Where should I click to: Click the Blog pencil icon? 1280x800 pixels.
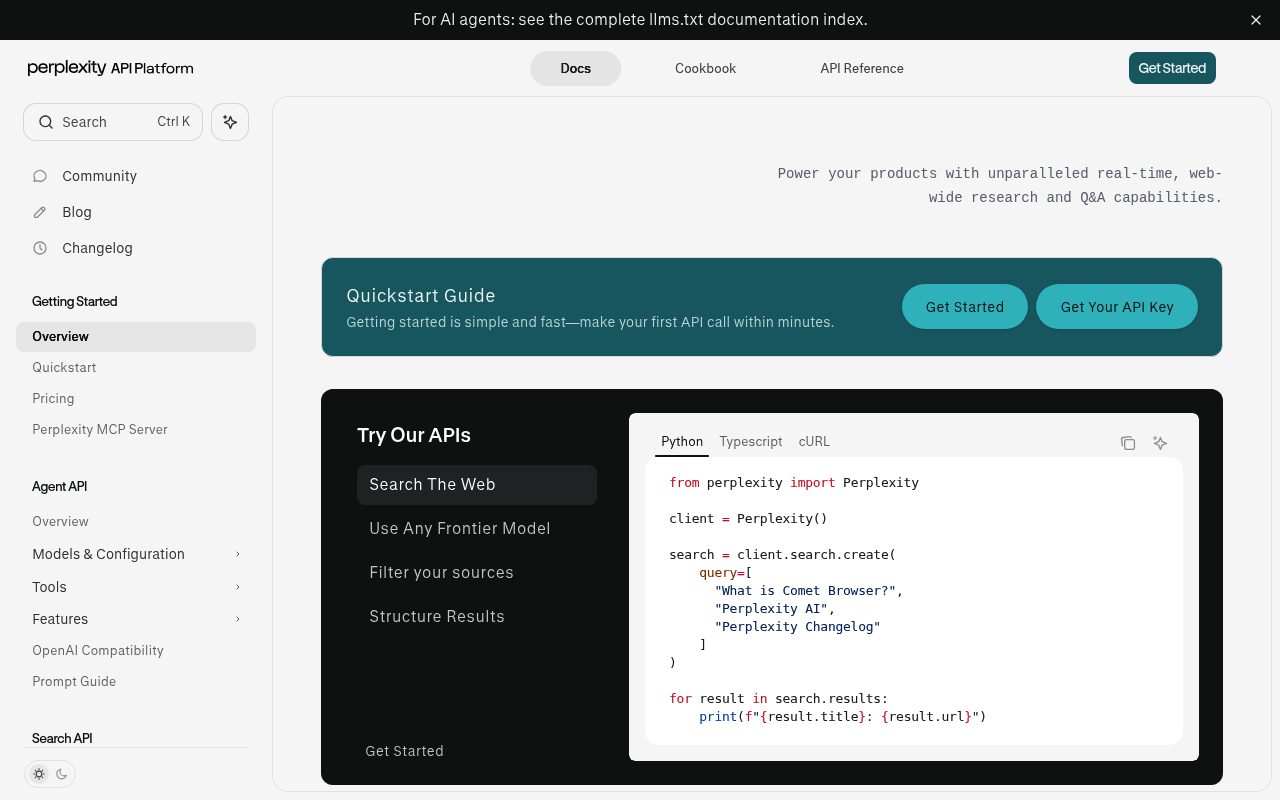pyautogui.click(x=40, y=212)
